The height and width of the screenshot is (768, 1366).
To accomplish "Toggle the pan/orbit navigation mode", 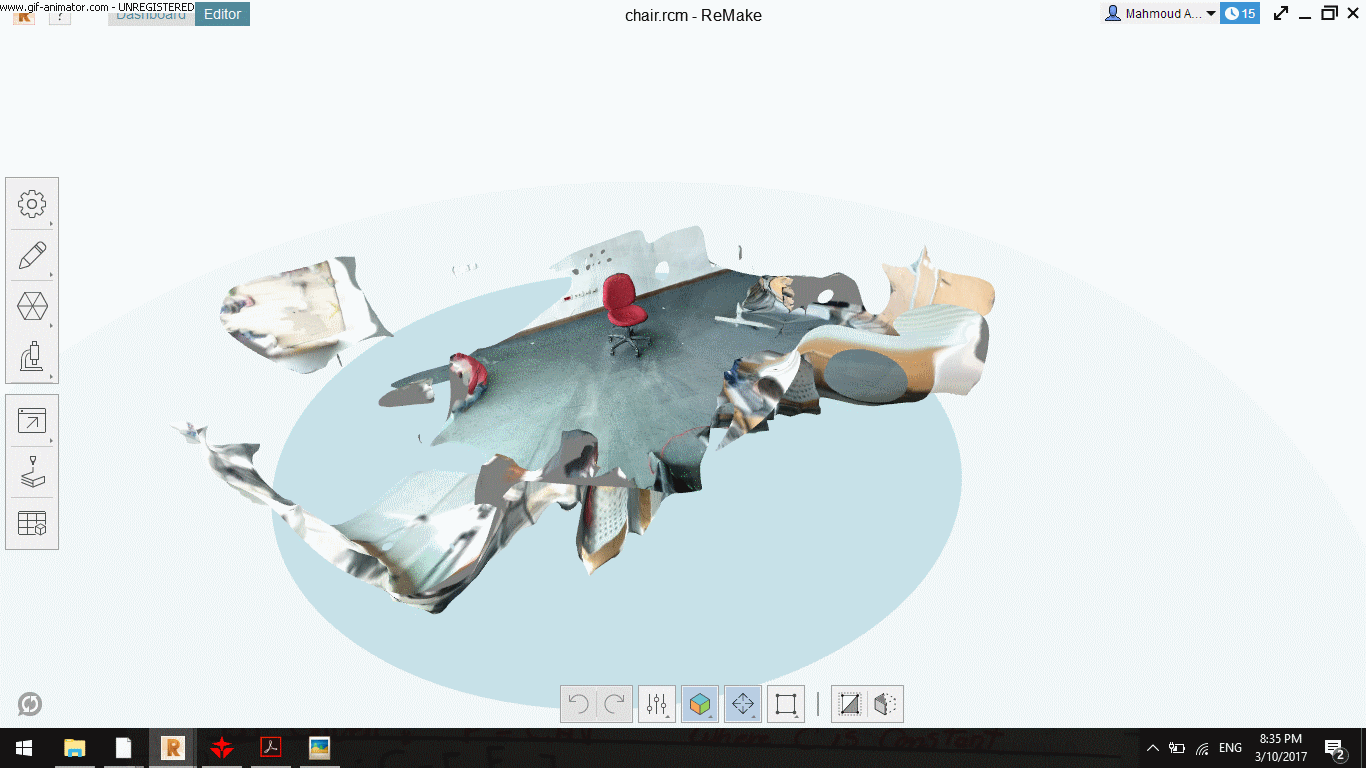I will [743, 704].
